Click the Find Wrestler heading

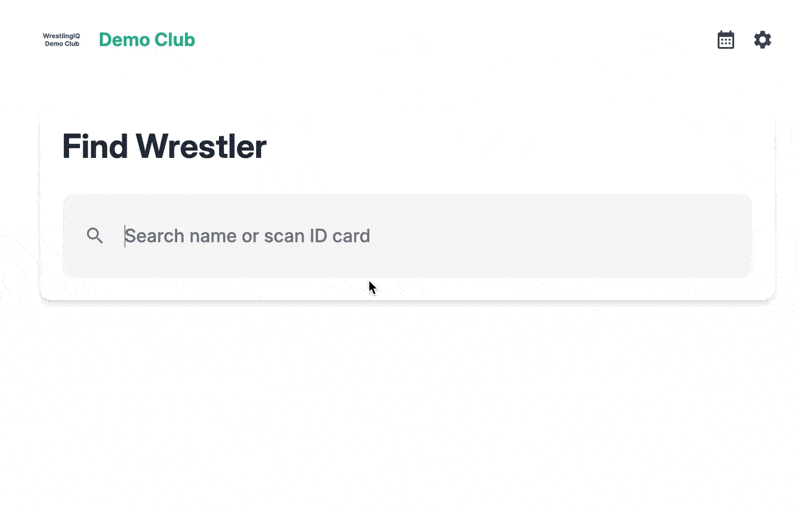(x=164, y=147)
